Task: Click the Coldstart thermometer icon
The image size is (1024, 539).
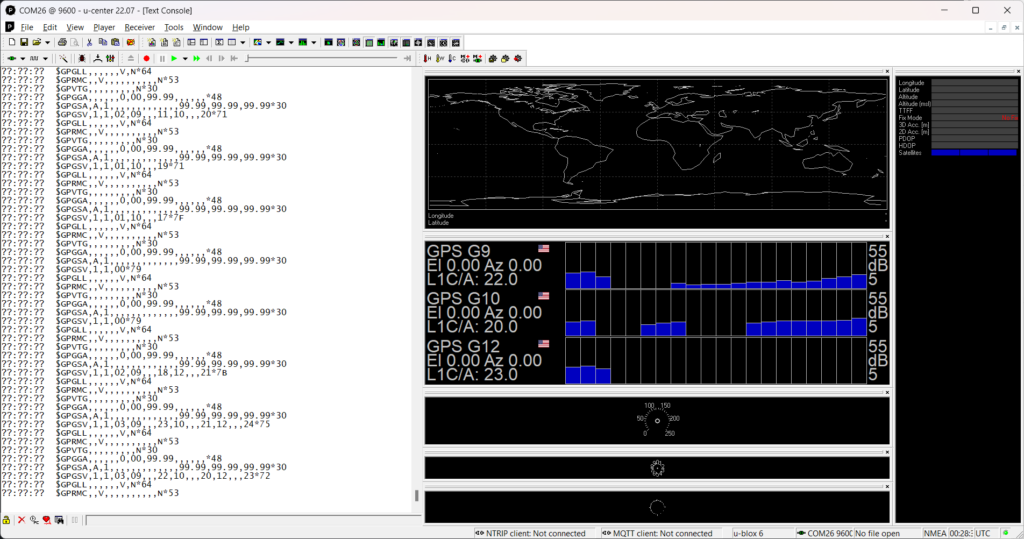Action: 452,59
